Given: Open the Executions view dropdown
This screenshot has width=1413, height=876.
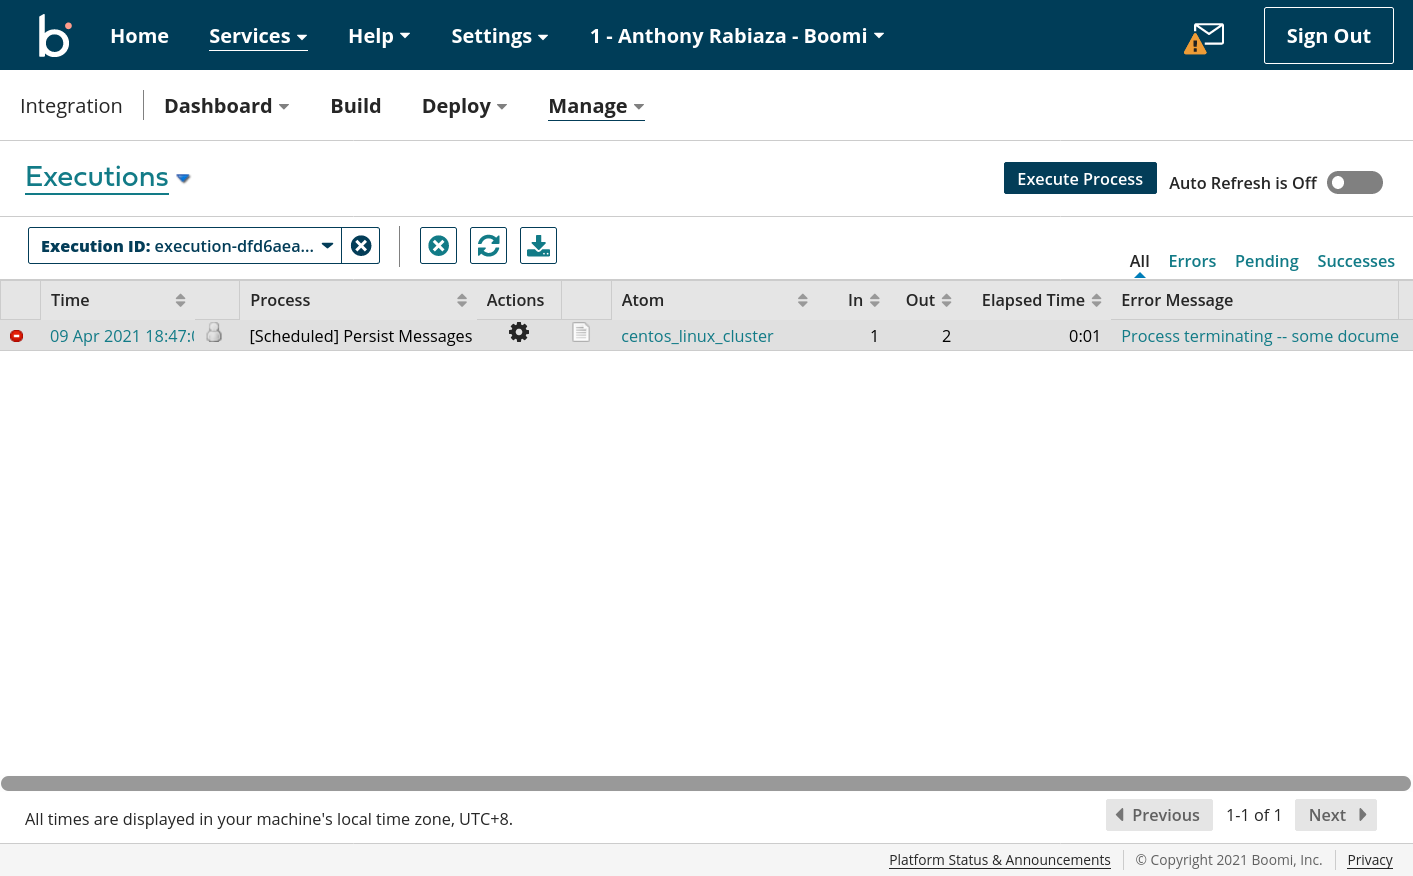Looking at the screenshot, I should click(x=183, y=179).
